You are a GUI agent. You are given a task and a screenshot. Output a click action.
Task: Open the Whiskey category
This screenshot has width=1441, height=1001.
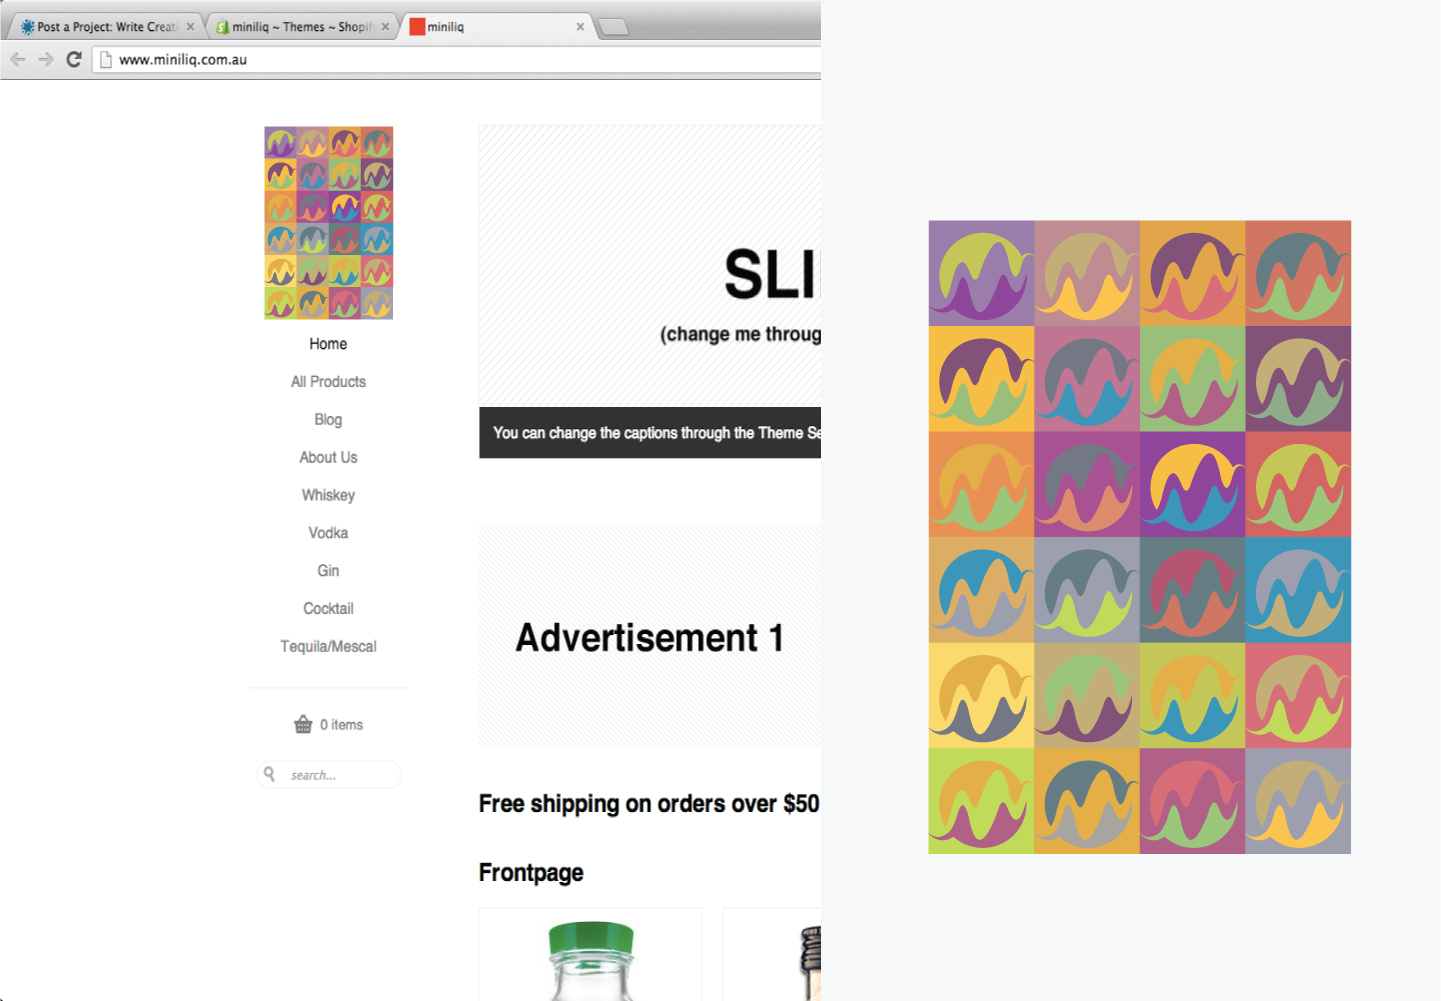click(x=328, y=495)
